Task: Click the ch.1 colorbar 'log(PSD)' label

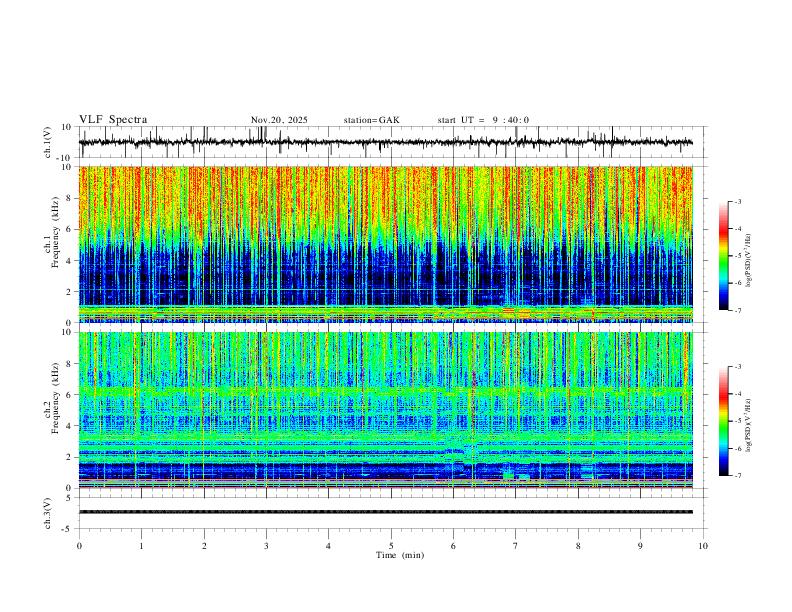Action: coord(749,261)
